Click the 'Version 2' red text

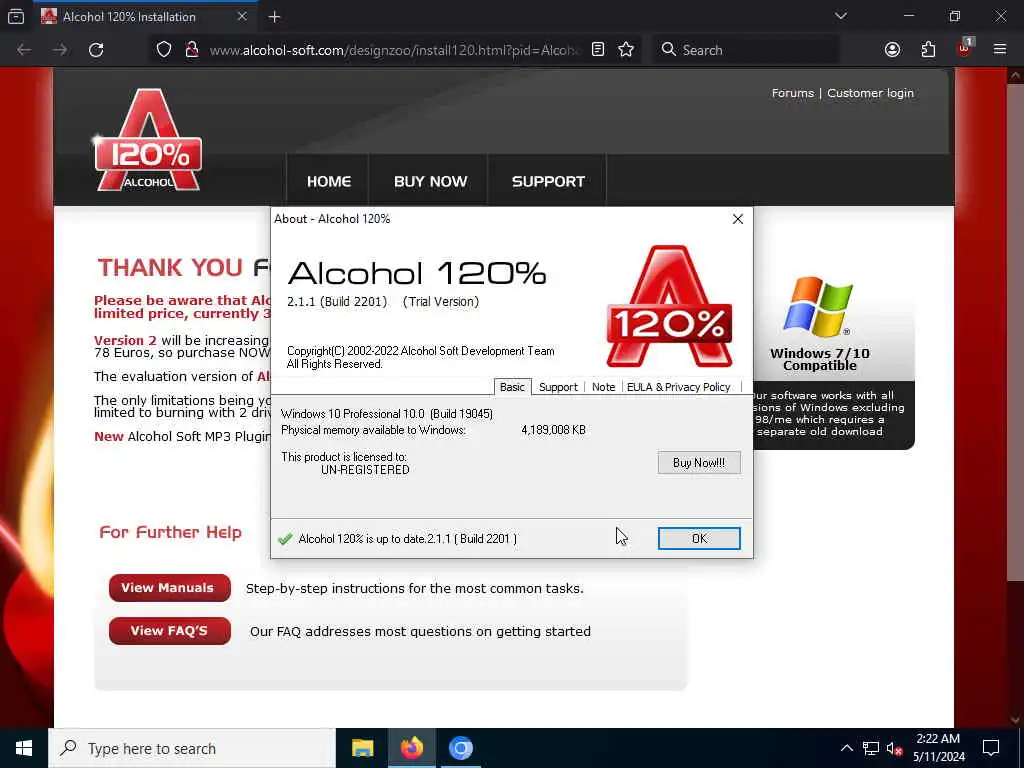click(x=125, y=340)
